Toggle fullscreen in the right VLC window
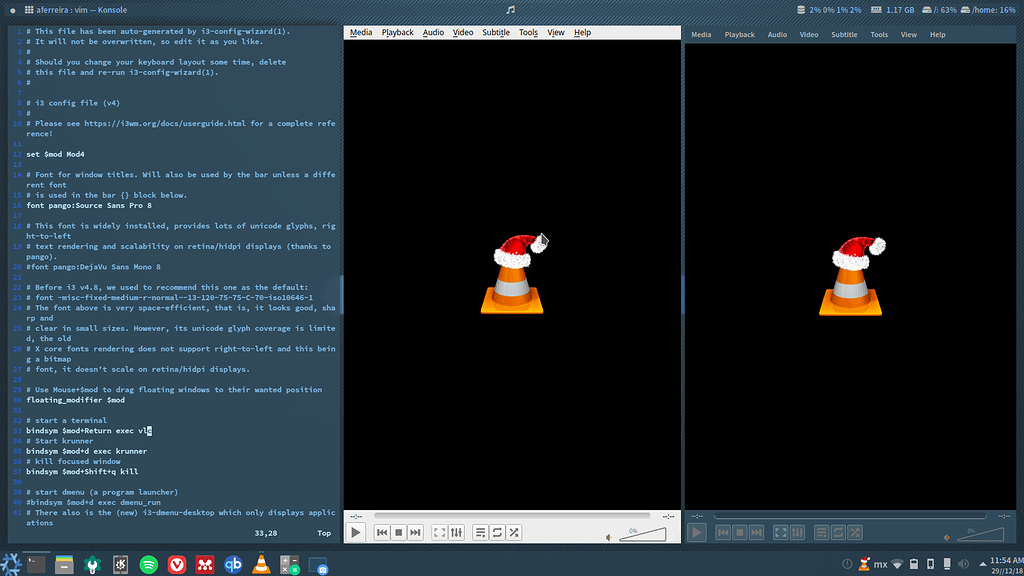Screen dimensions: 1024x576 click(x=781, y=533)
